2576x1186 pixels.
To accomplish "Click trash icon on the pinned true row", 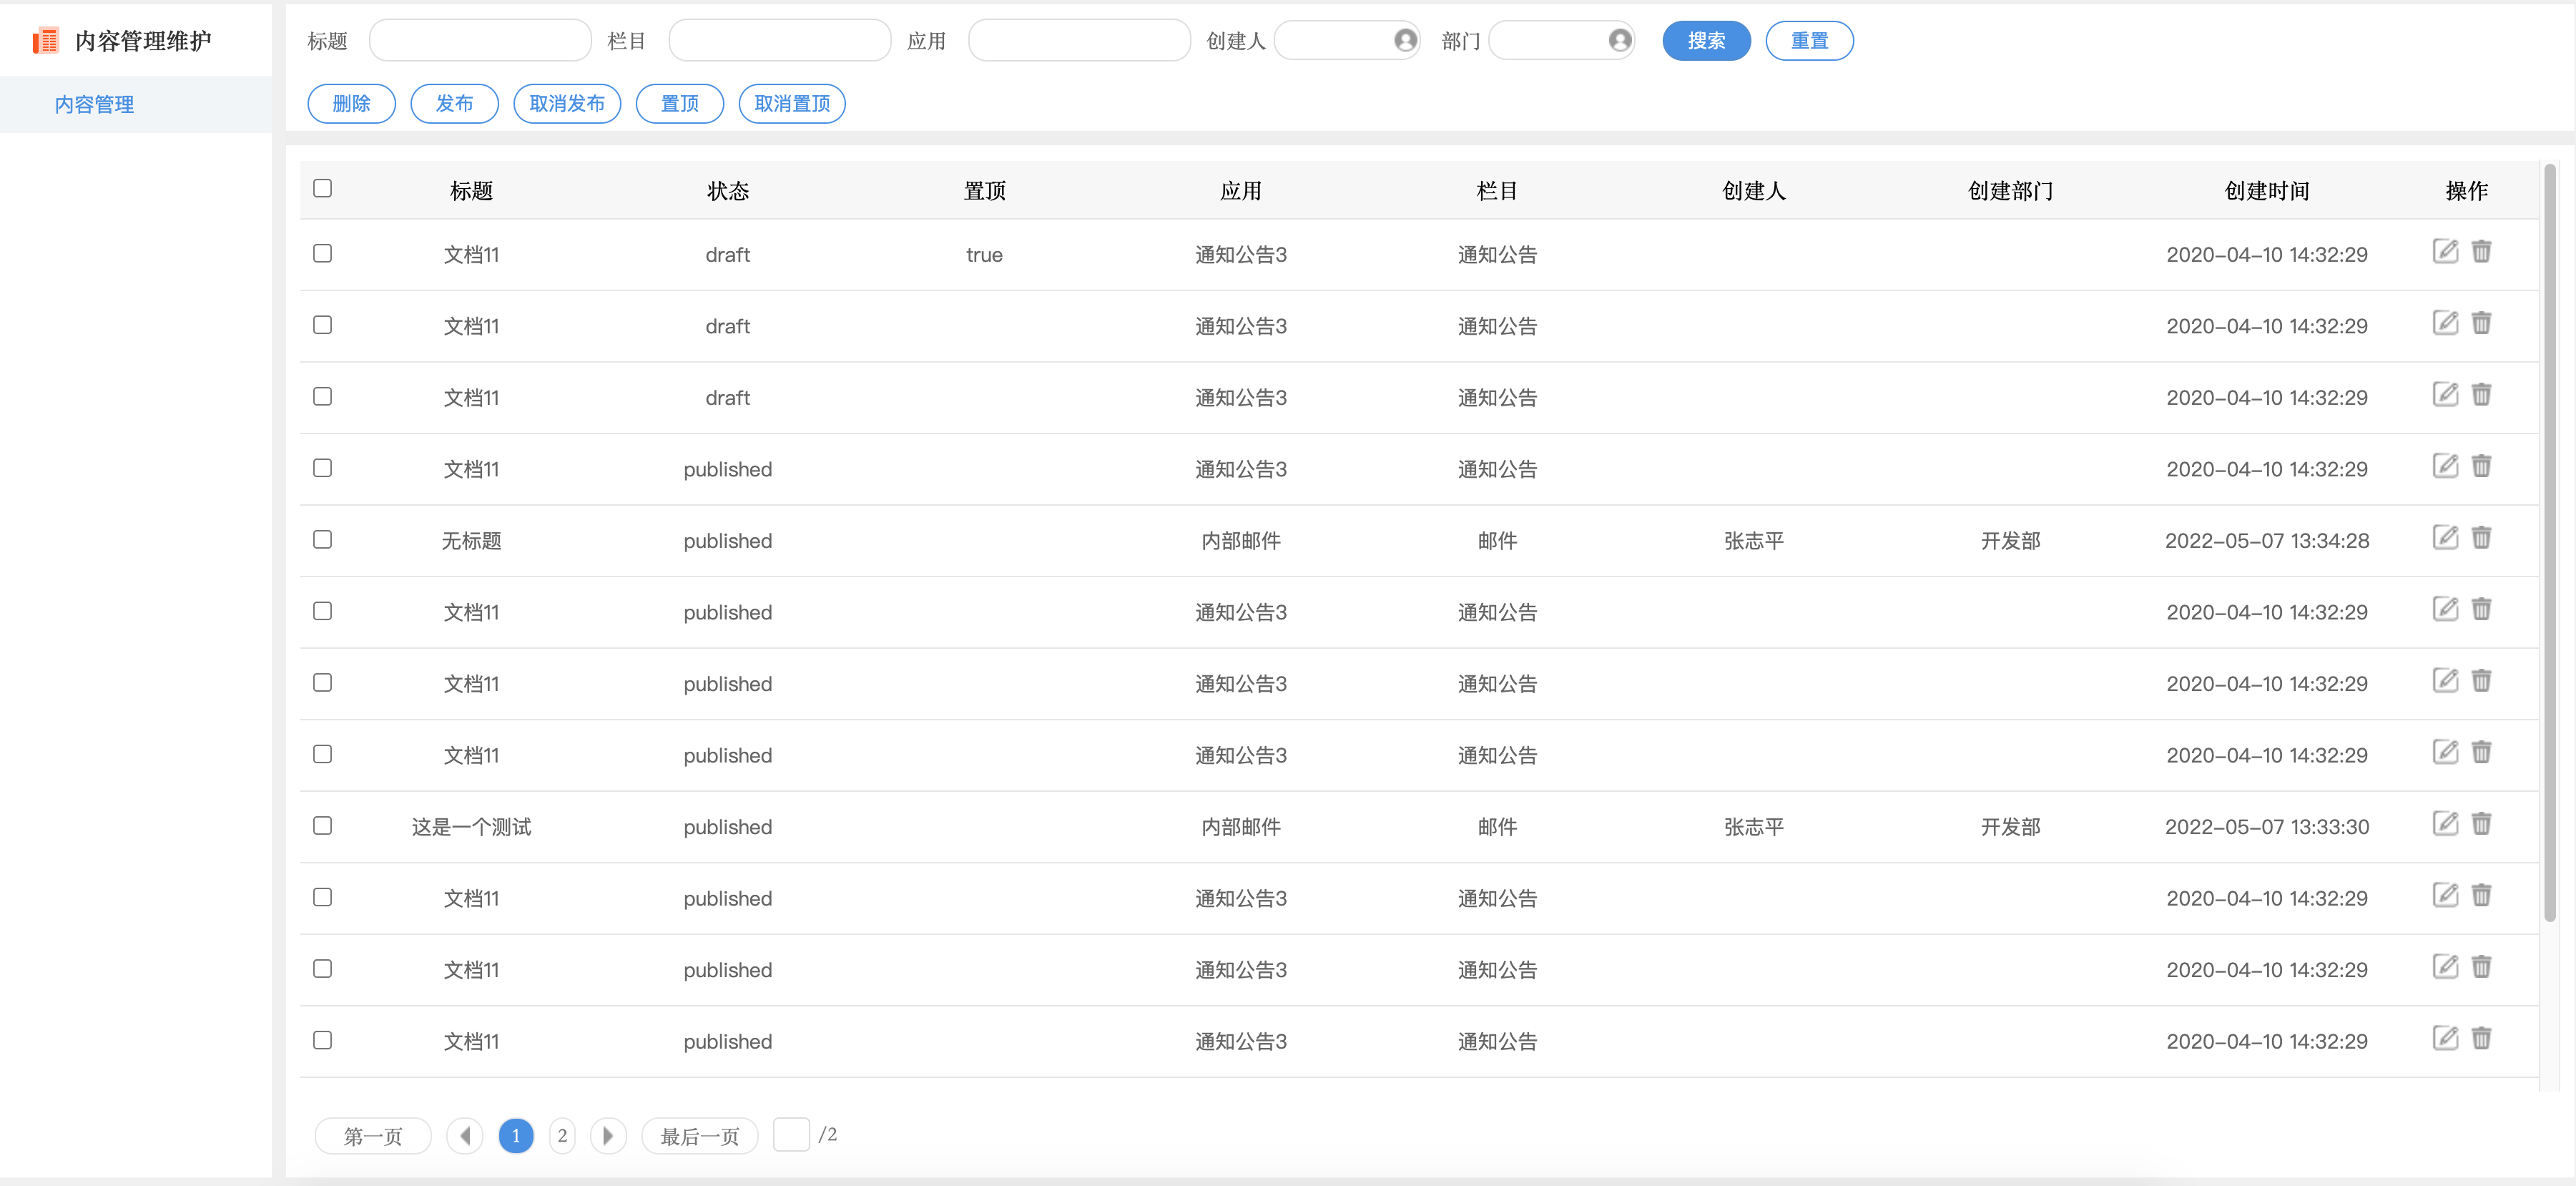I will [2481, 252].
